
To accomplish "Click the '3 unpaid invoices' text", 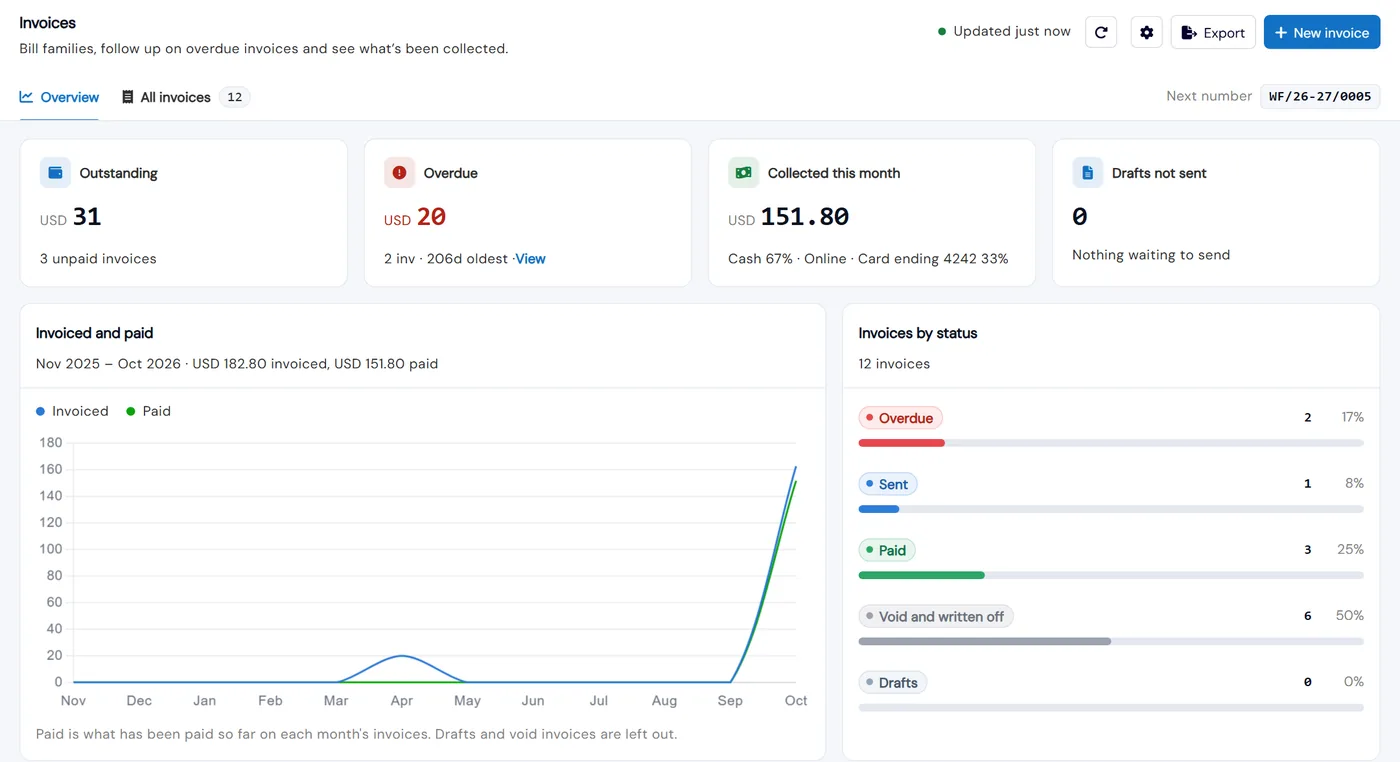I will click(x=98, y=259).
